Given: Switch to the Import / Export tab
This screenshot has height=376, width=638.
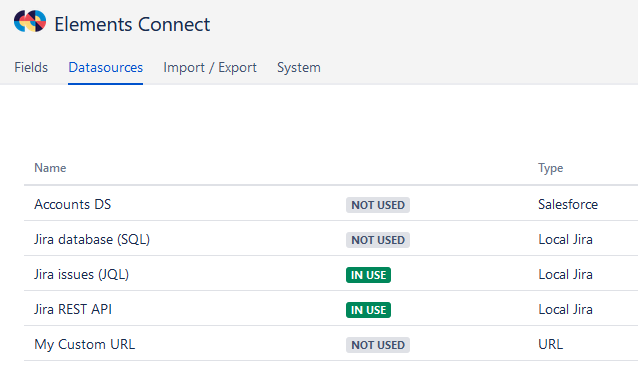Looking at the screenshot, I should 210,68.
